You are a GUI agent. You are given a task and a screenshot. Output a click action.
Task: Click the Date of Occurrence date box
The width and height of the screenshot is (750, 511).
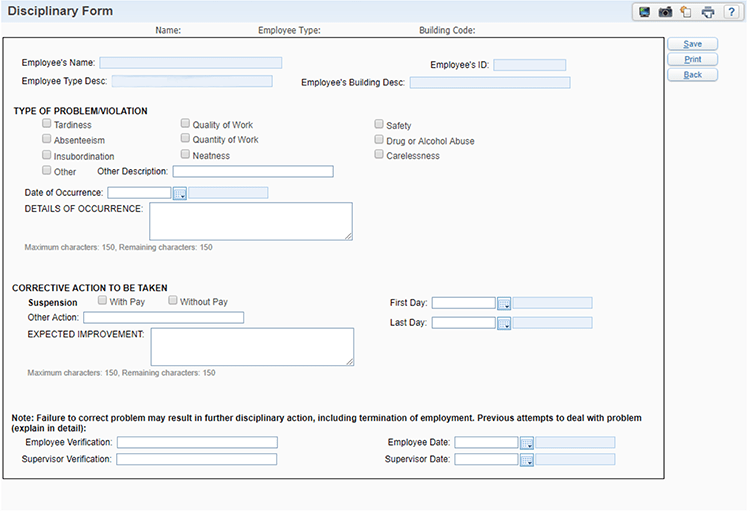point(139,193)
